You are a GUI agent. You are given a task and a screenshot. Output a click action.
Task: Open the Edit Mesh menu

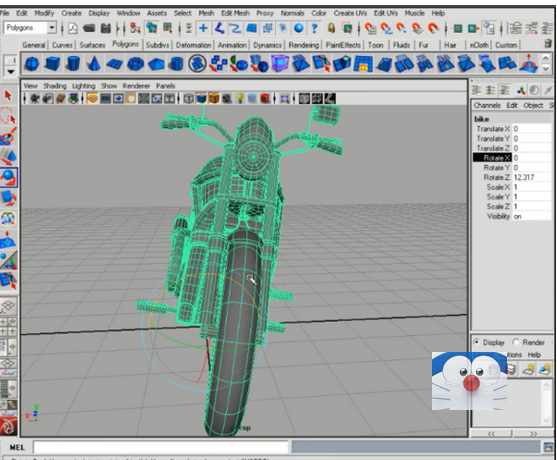235,13
